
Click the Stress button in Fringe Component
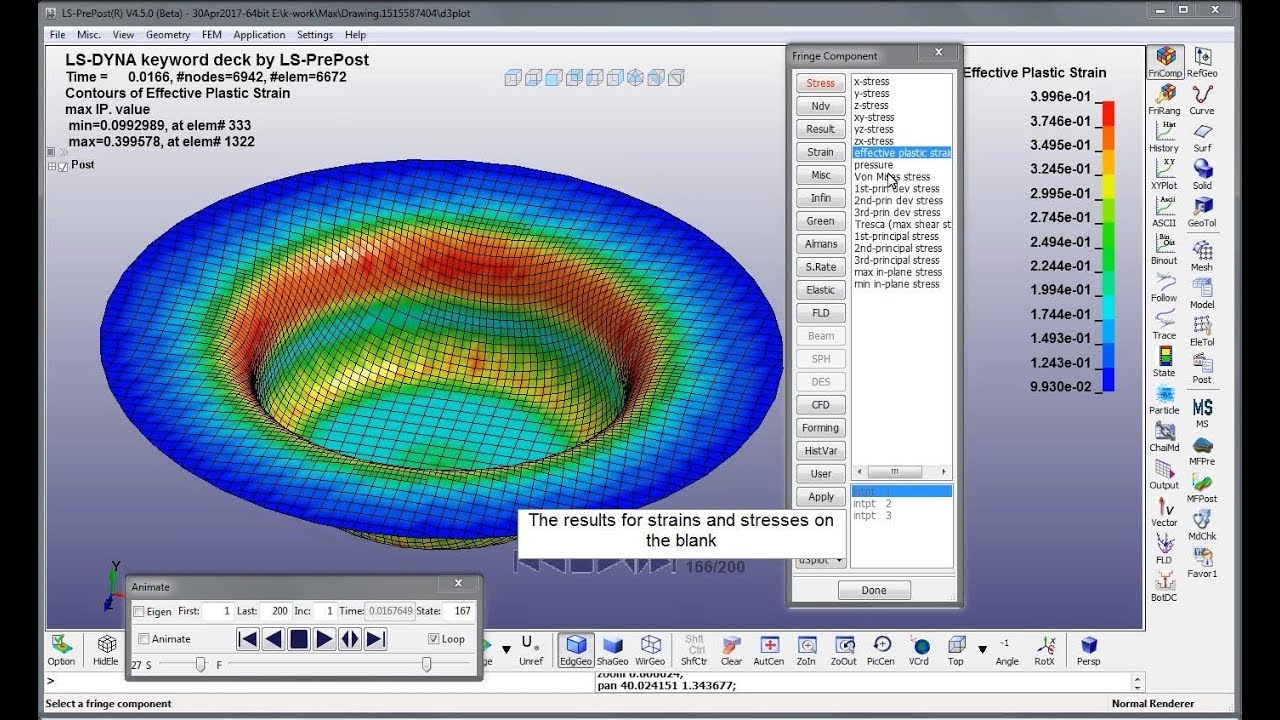click(x=820, y=83)
